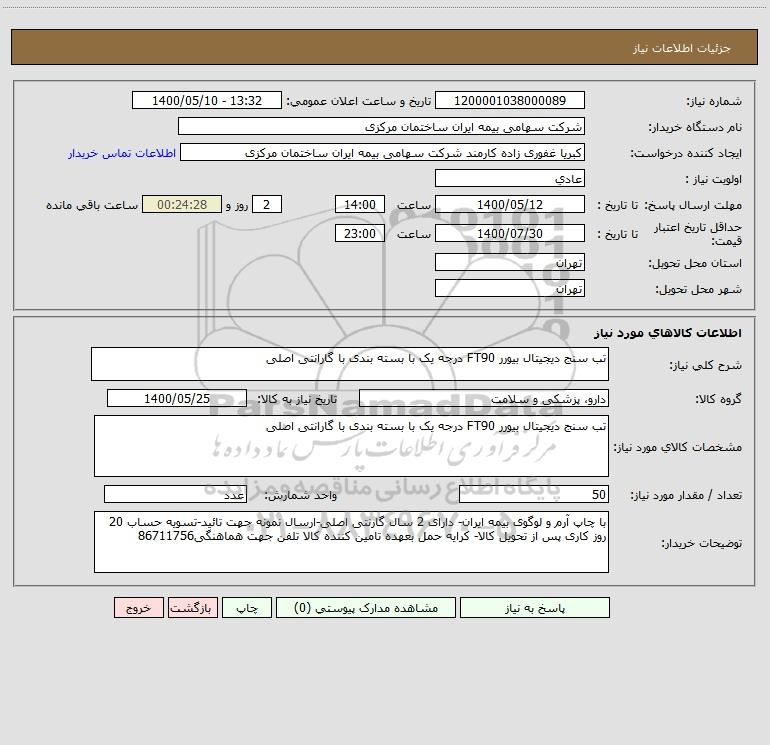Click the label توضیحات خریدار
770x745 pixels.
[701, 543]
